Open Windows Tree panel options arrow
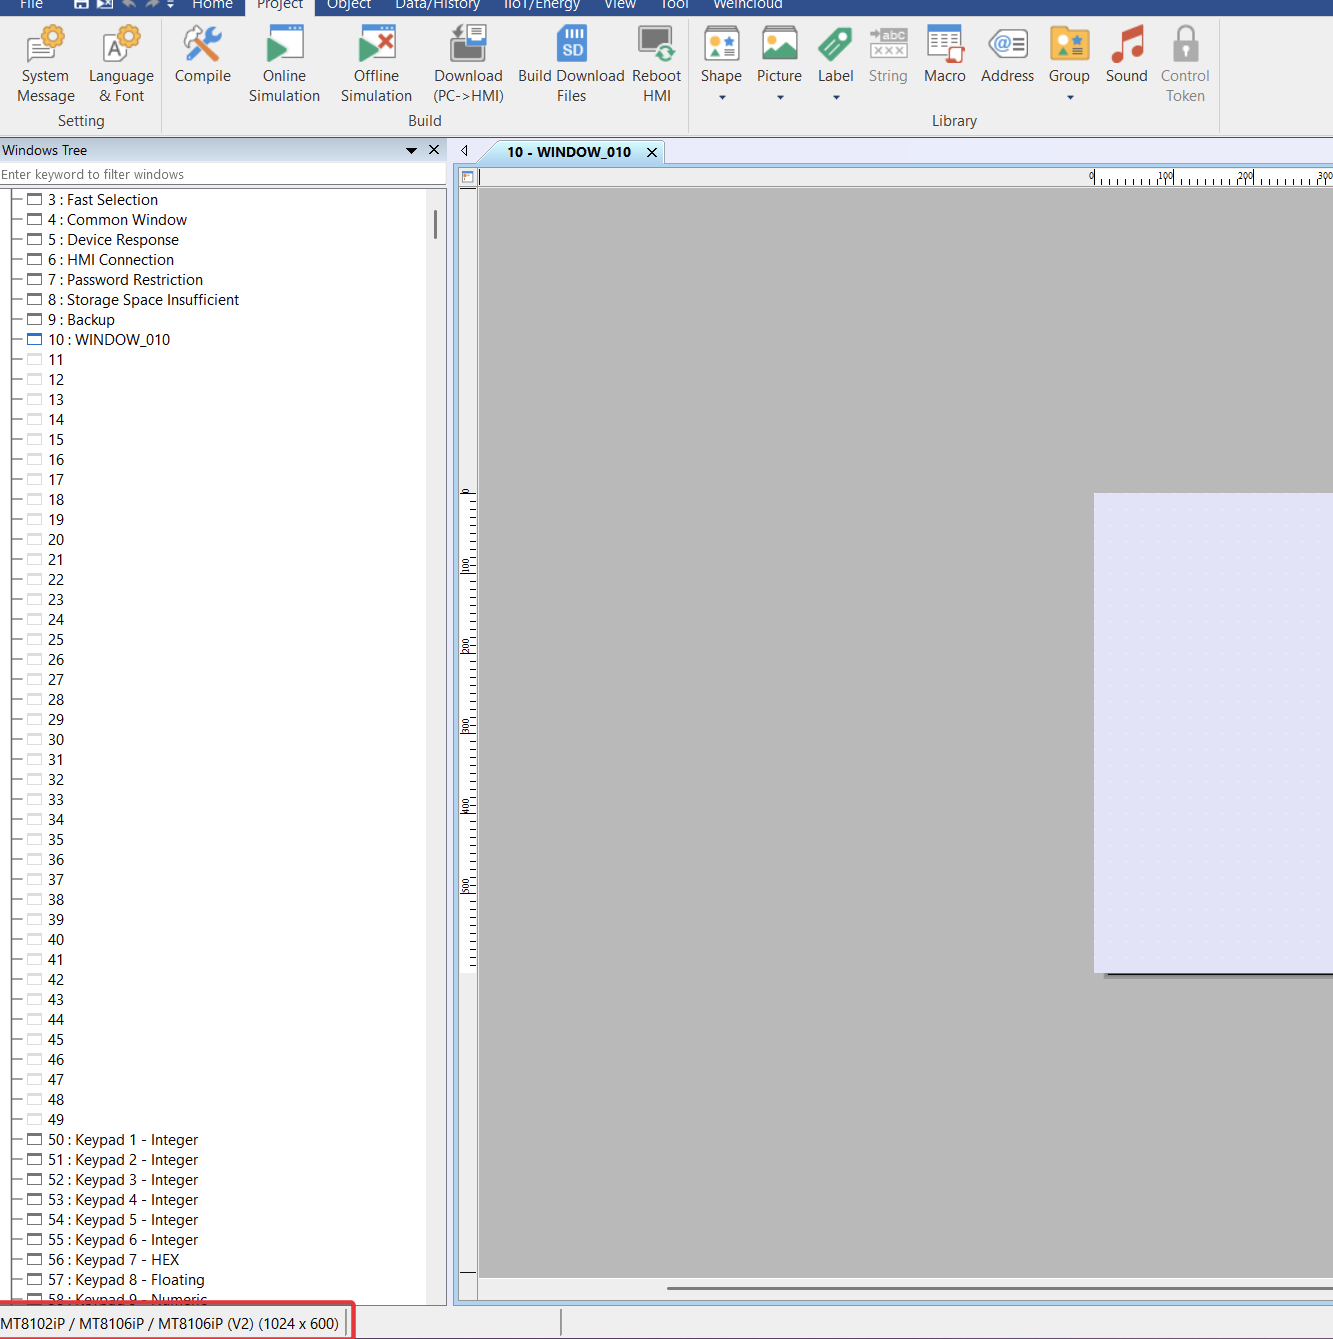 [x=411, y=150]
